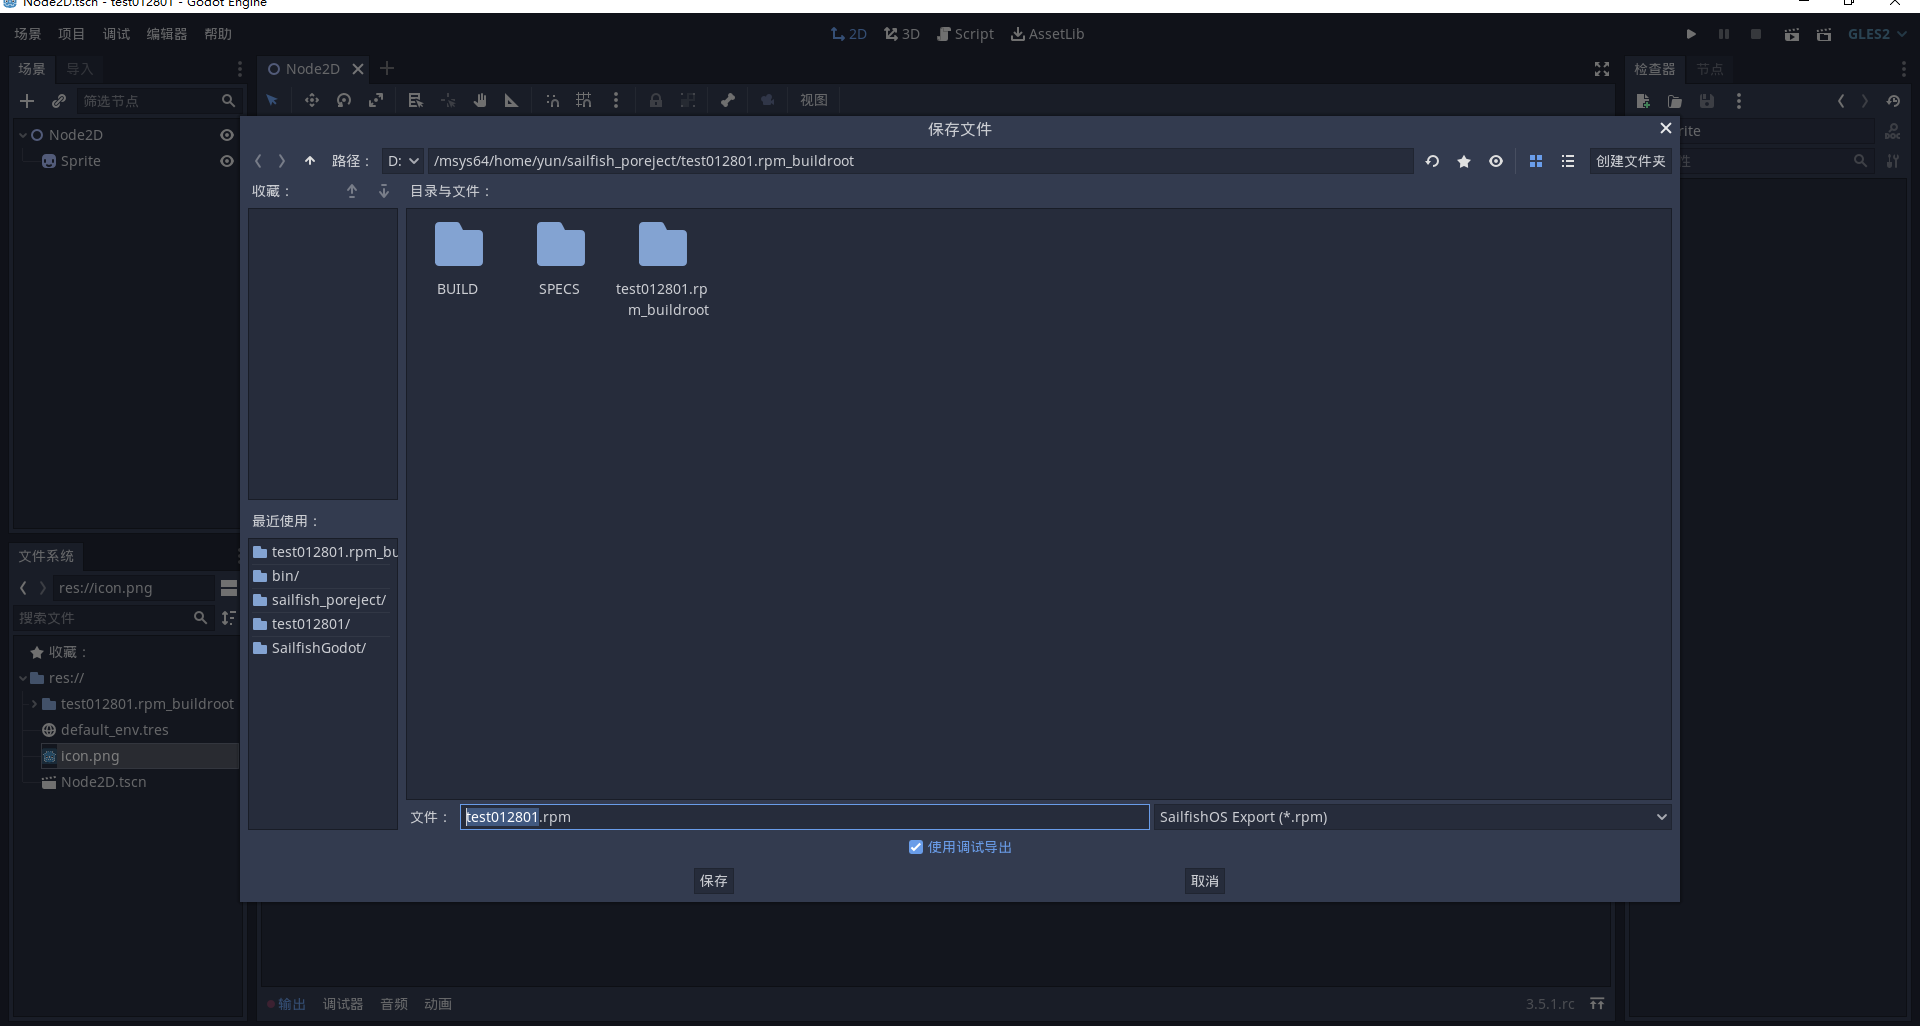This screenshot has height=1026, width=1920.
Task: Open the 项目 menu
Action: point(71,33)
